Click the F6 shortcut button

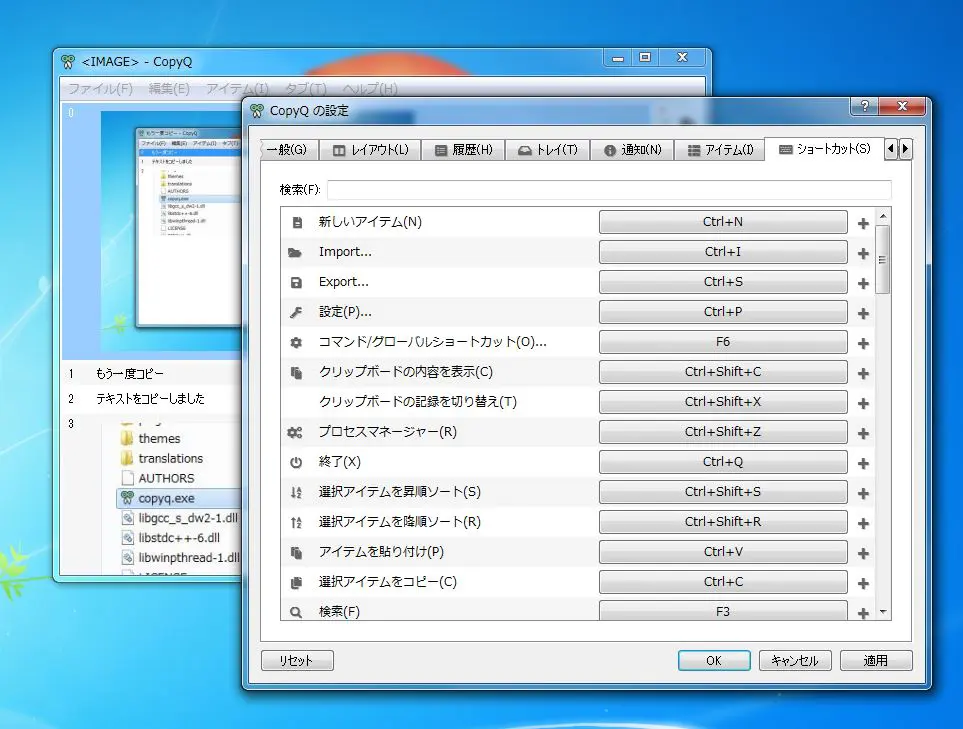click(x=723, y=342)
